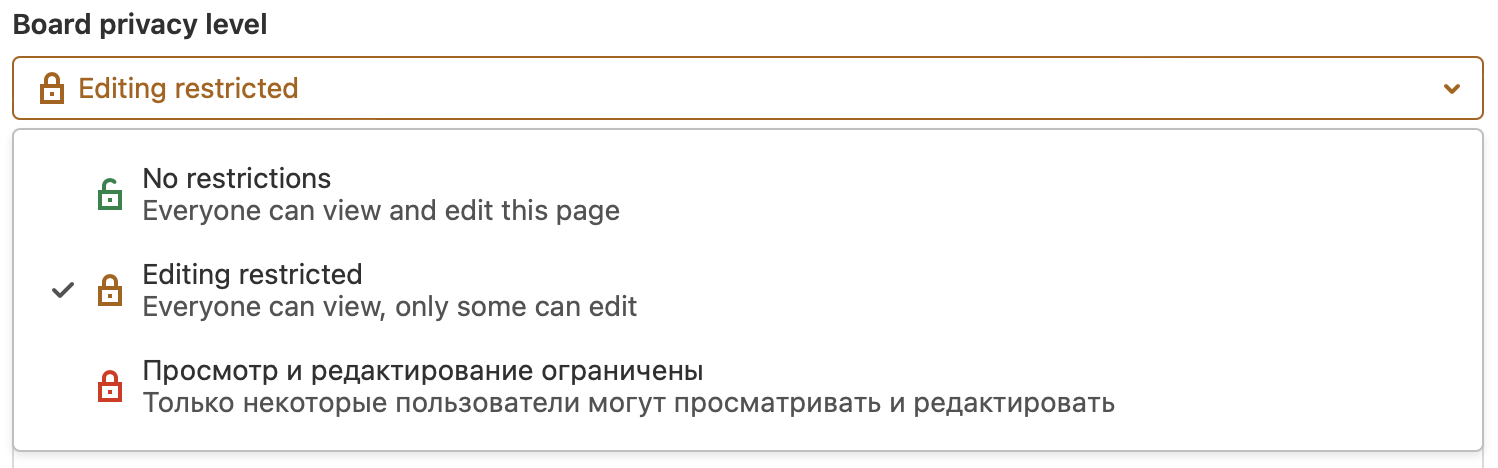The width and height of the screenshot is (1498, 468).
Task: Click the orange padlock beside the checked option
Action: click(x=109, y=290)
